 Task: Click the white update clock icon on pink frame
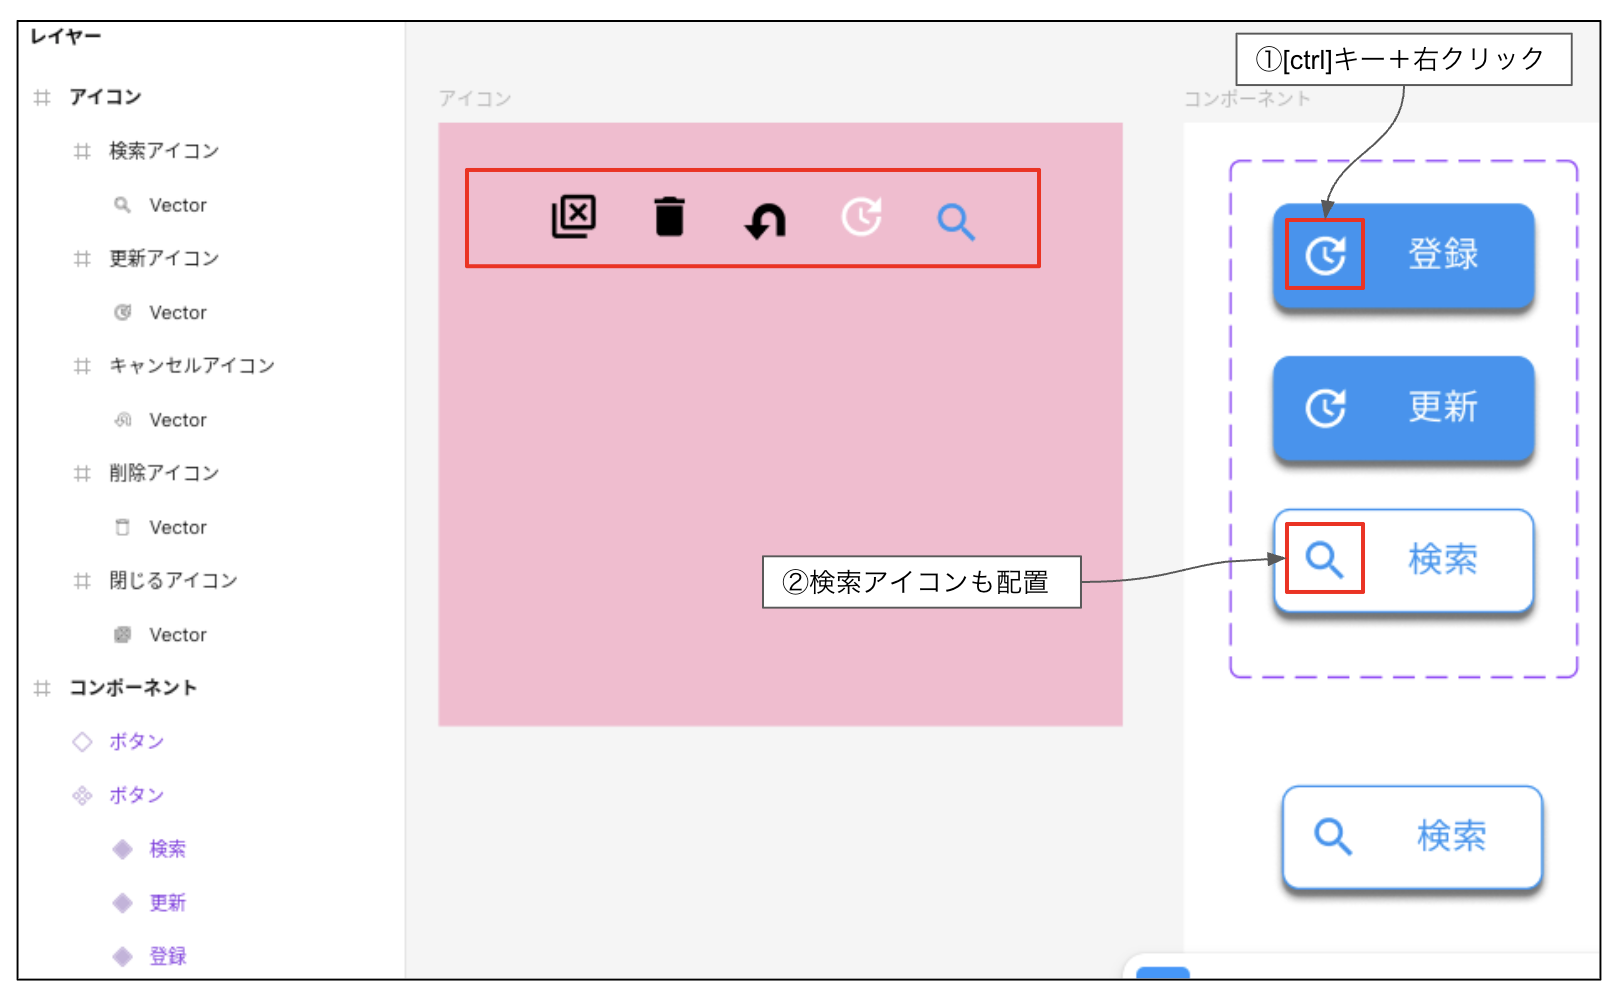pos(861,217)
